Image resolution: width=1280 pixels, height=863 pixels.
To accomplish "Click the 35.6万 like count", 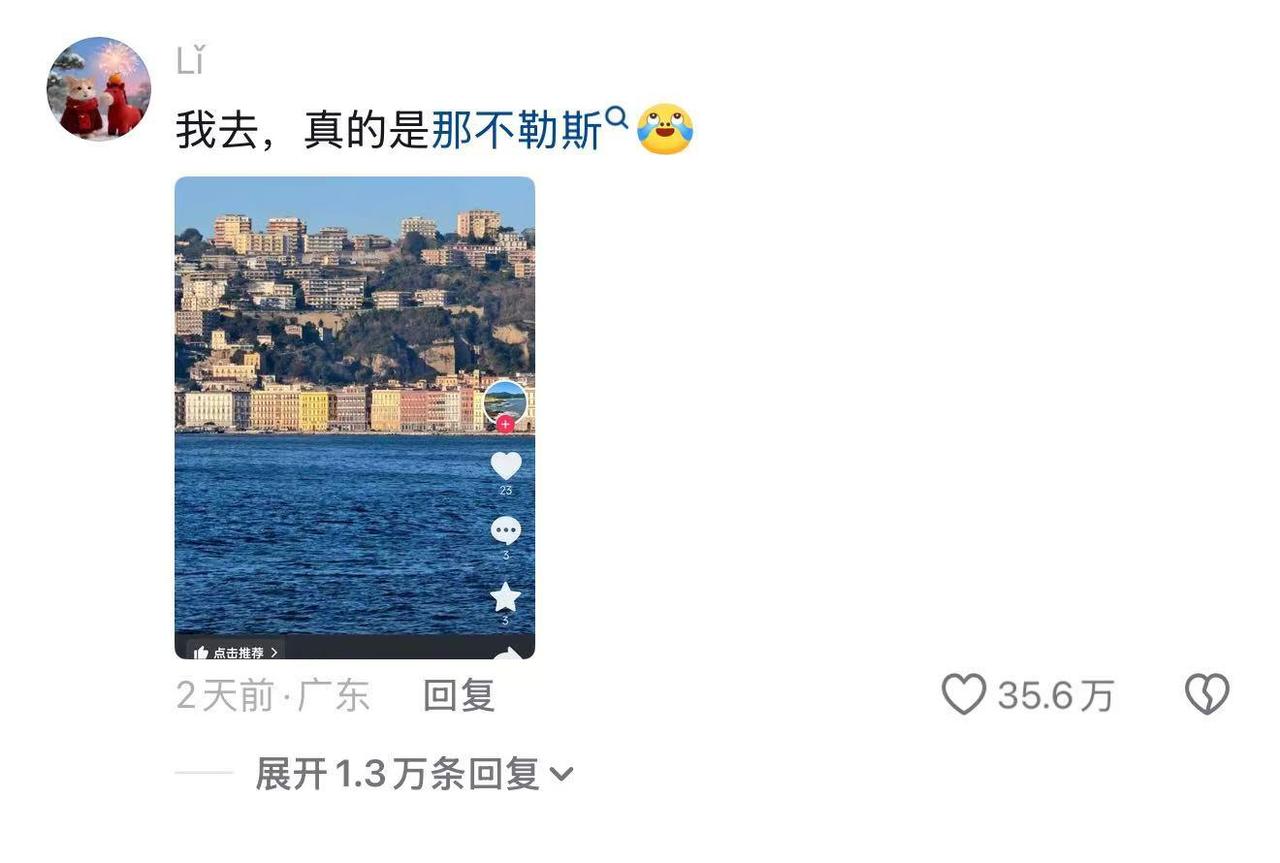I will tap(1056, 695).
